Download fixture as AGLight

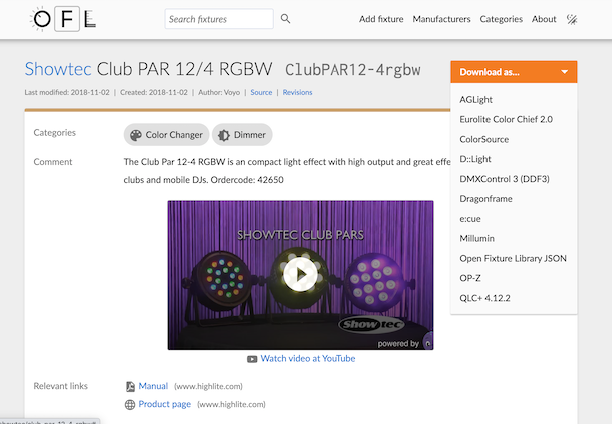pyautogui.click(x=514, y=100)
